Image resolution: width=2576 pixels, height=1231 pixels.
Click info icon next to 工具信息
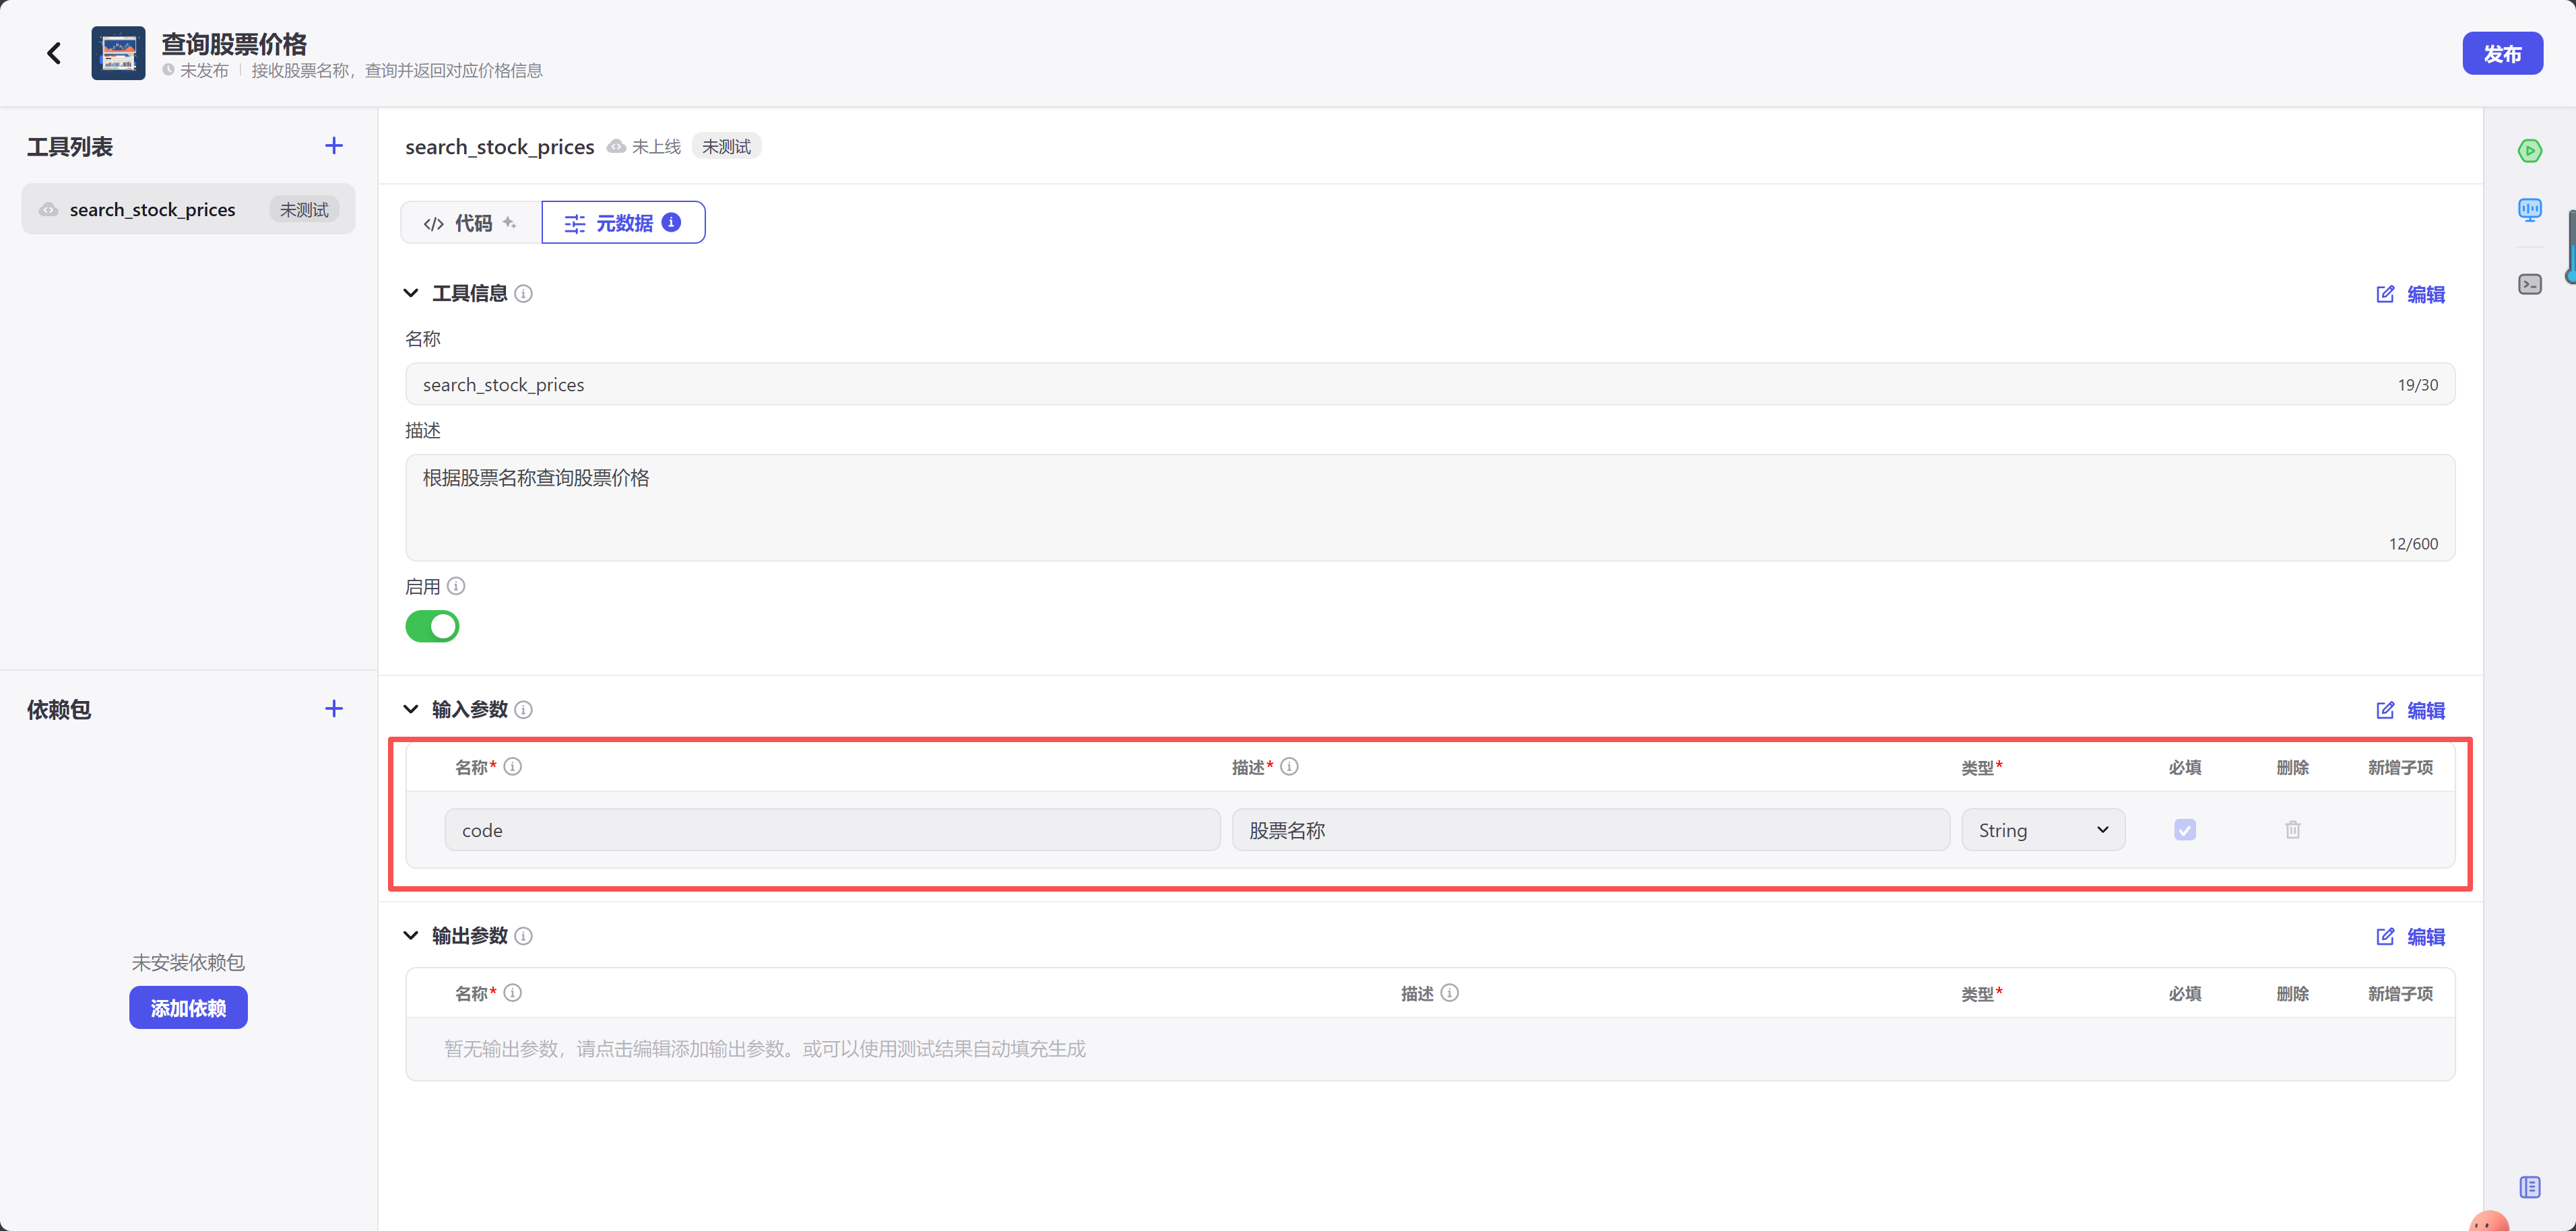click(523, 294)
